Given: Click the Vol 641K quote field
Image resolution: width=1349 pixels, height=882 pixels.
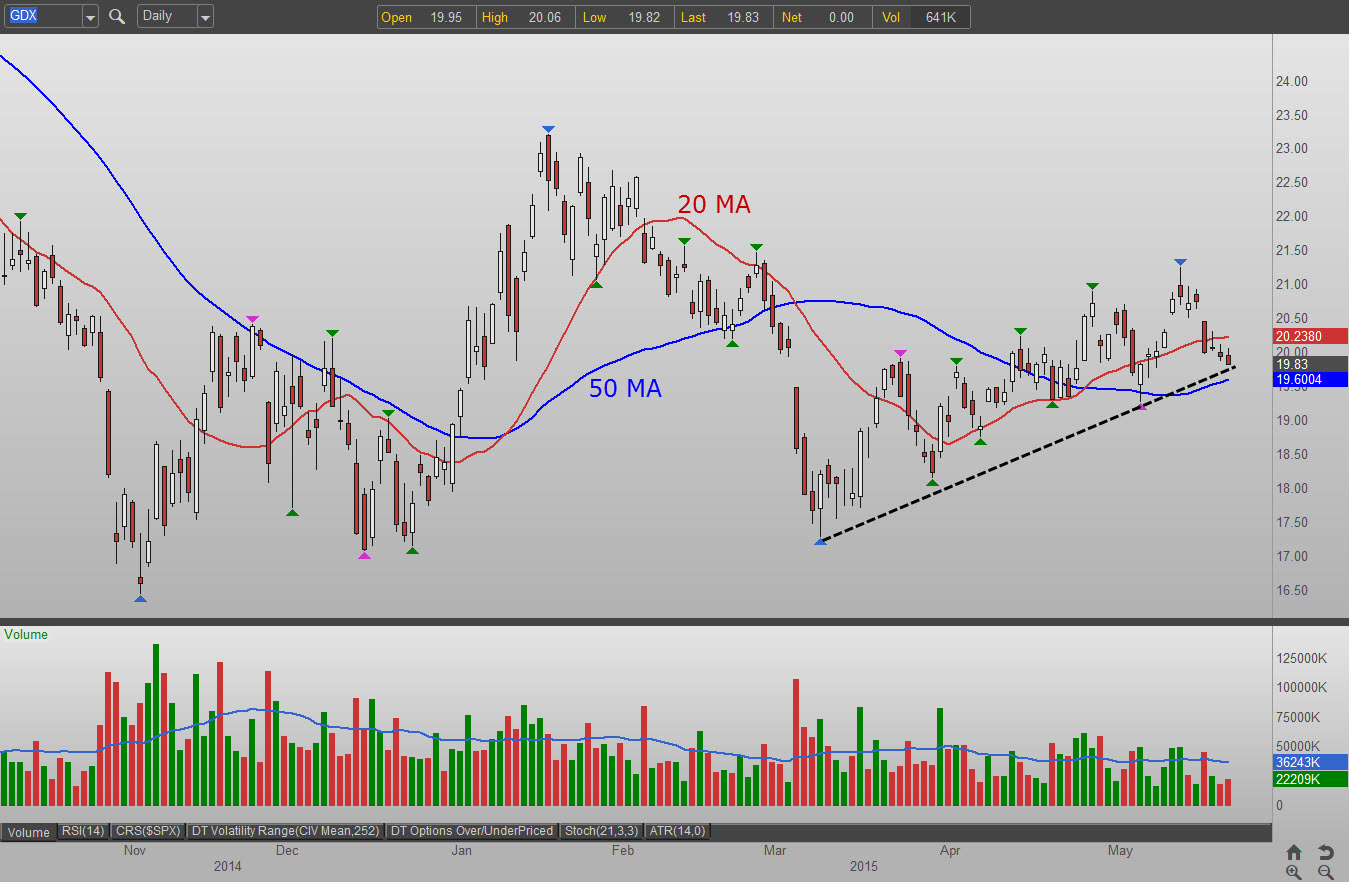Looking at the screenshot, I should [920, 17].
